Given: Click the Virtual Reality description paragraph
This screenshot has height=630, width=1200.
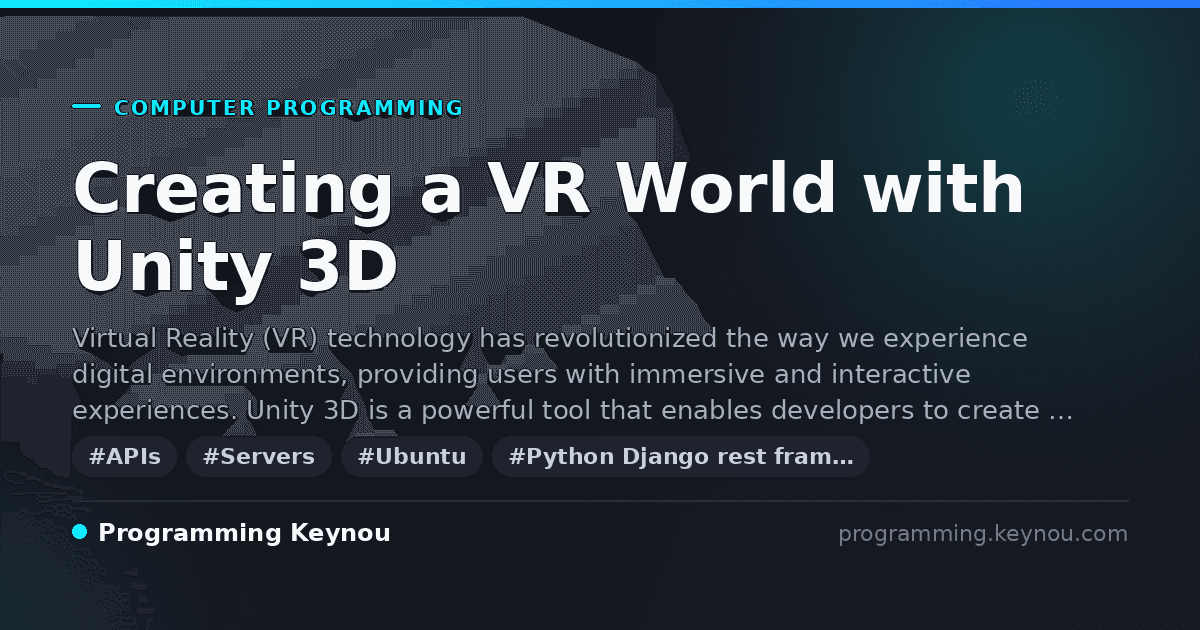Looking at the screenshot, I should pyautogui.click(x=573, y=375).
